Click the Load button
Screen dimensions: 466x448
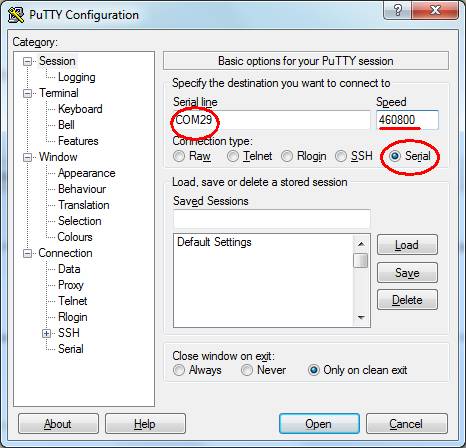pyautogui.click(x=407, y=245)
